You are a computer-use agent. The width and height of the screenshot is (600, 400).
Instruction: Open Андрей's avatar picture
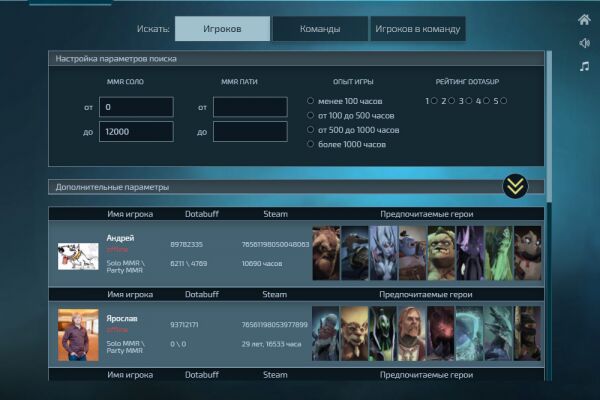[x=78, y=256]
